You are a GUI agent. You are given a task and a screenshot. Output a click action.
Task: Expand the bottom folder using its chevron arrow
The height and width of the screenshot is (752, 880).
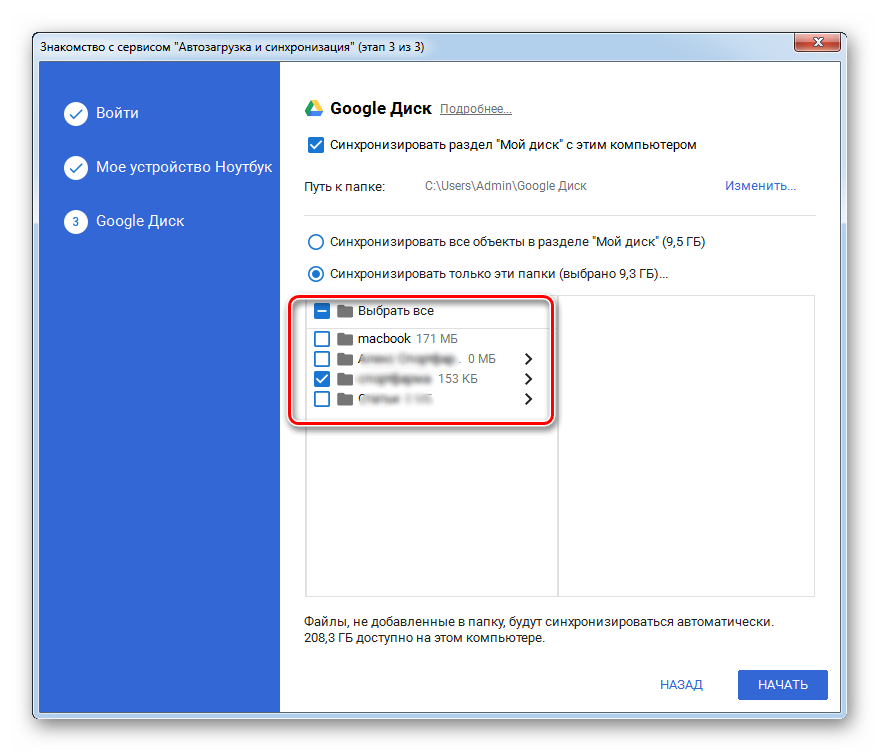(x=528, y=399)
